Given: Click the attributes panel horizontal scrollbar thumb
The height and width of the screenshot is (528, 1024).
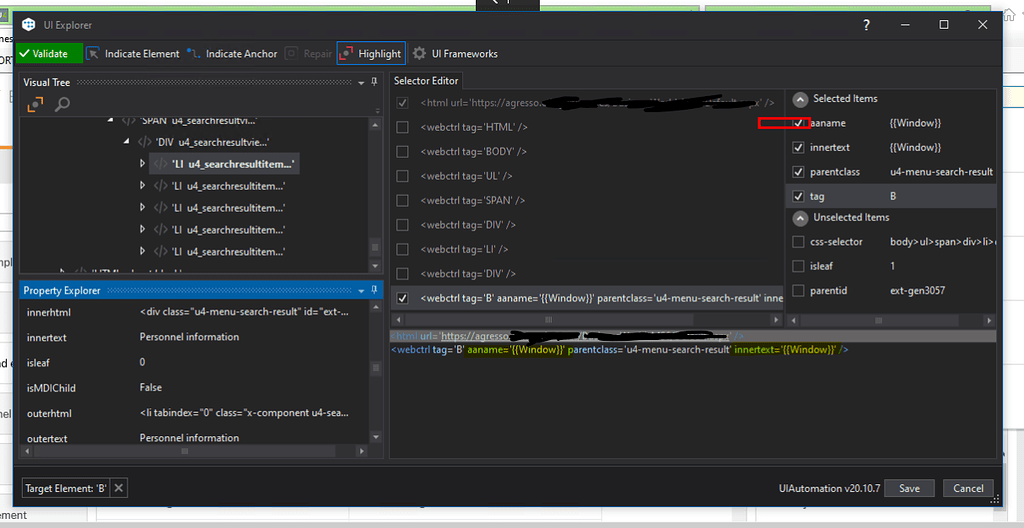Looking at the screenshot, I should pyautogui.click(x=878, y=320).
